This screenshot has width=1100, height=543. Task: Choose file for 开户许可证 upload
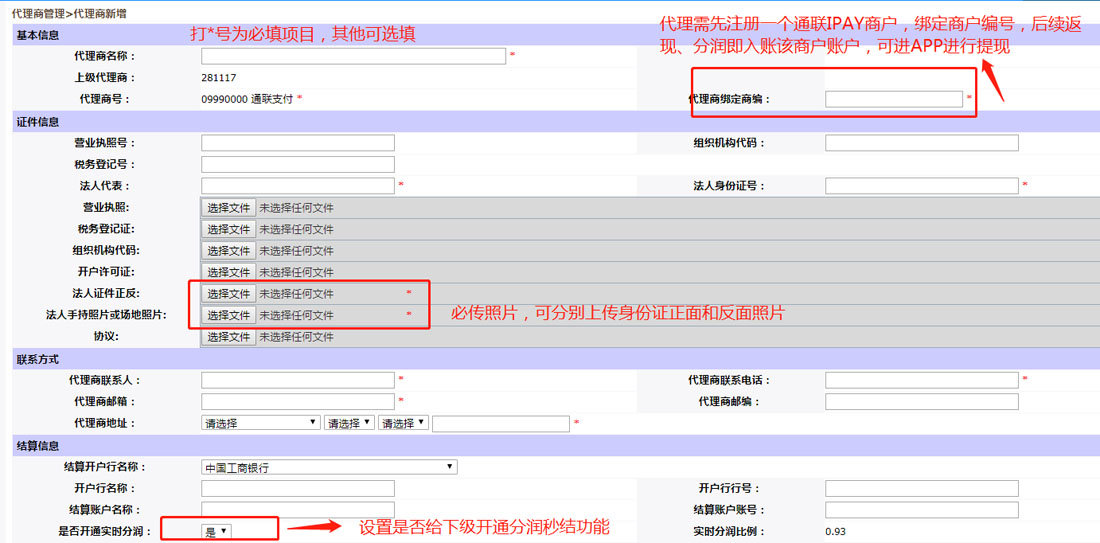pyautogui.click(x=229, y=272)
